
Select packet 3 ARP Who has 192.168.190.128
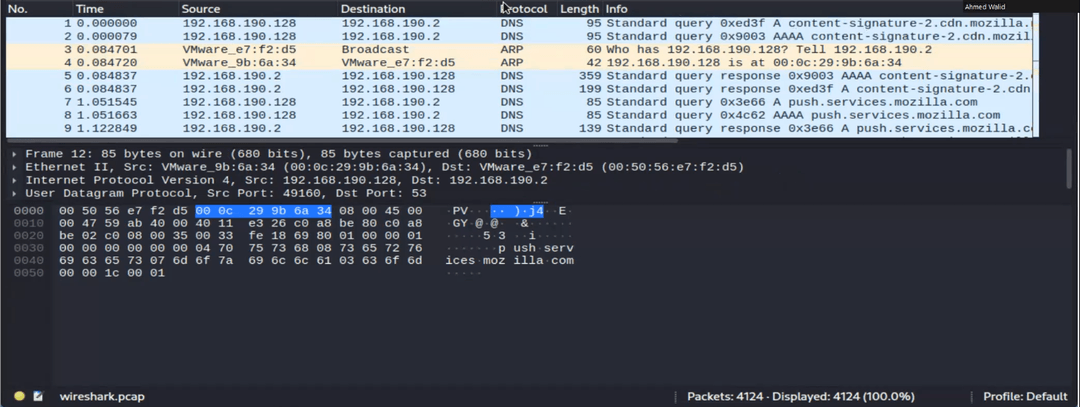pyautogui.click(x=520, y=50)
